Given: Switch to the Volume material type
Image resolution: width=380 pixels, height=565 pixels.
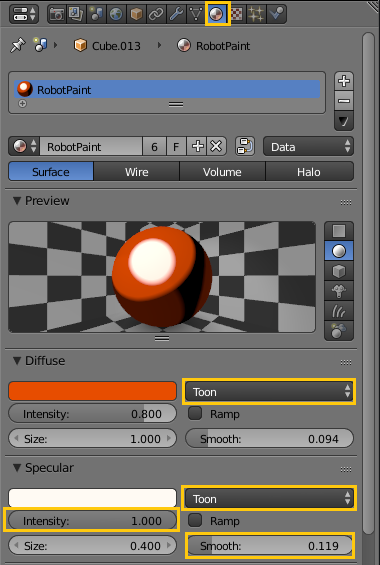Looking at the screenshot, I should [x=222, y=172].
